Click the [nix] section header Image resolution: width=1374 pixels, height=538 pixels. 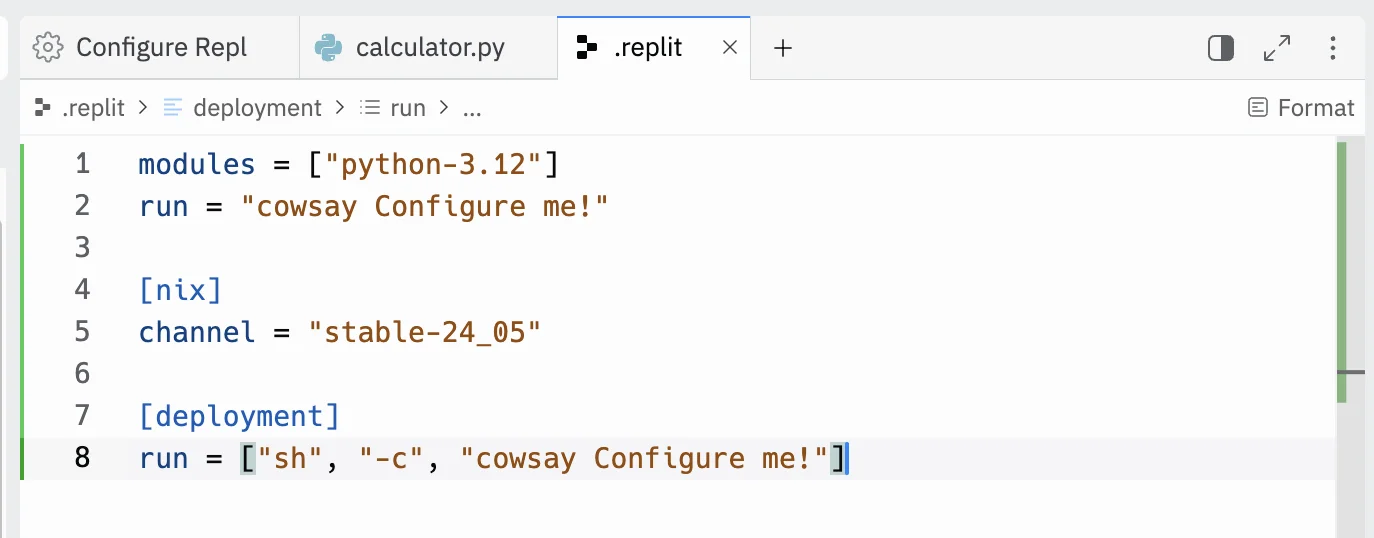(180, 290)
